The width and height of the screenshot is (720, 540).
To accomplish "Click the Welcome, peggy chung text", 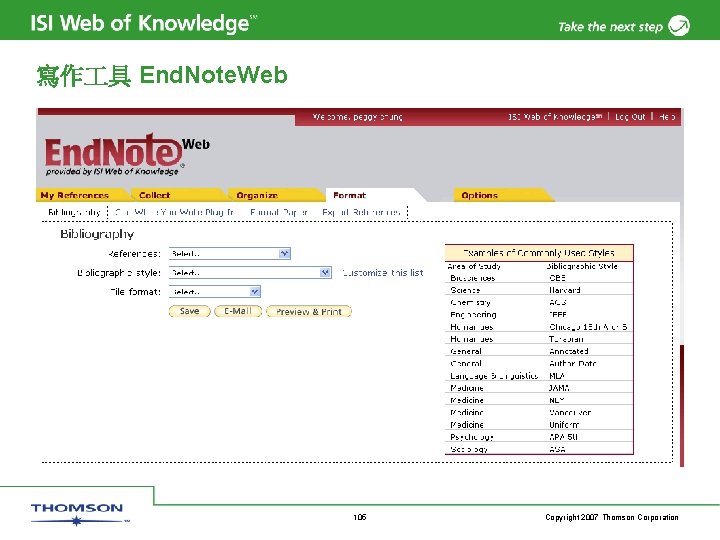I will pyautogui.click(x=357, y=117).
